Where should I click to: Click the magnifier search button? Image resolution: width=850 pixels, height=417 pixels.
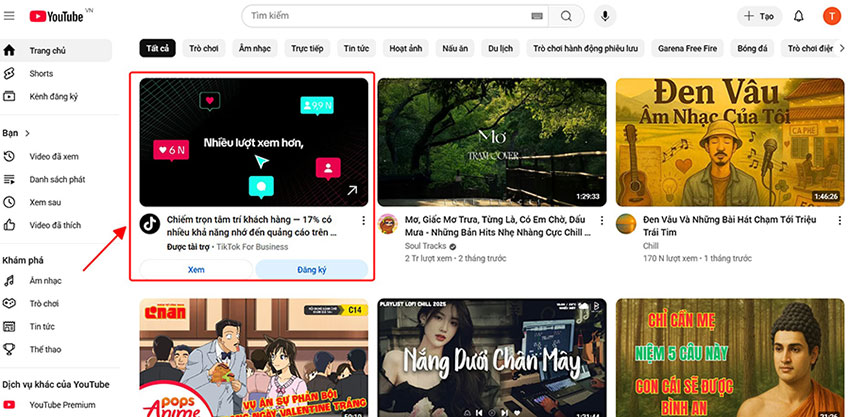(x=566, y=16)
